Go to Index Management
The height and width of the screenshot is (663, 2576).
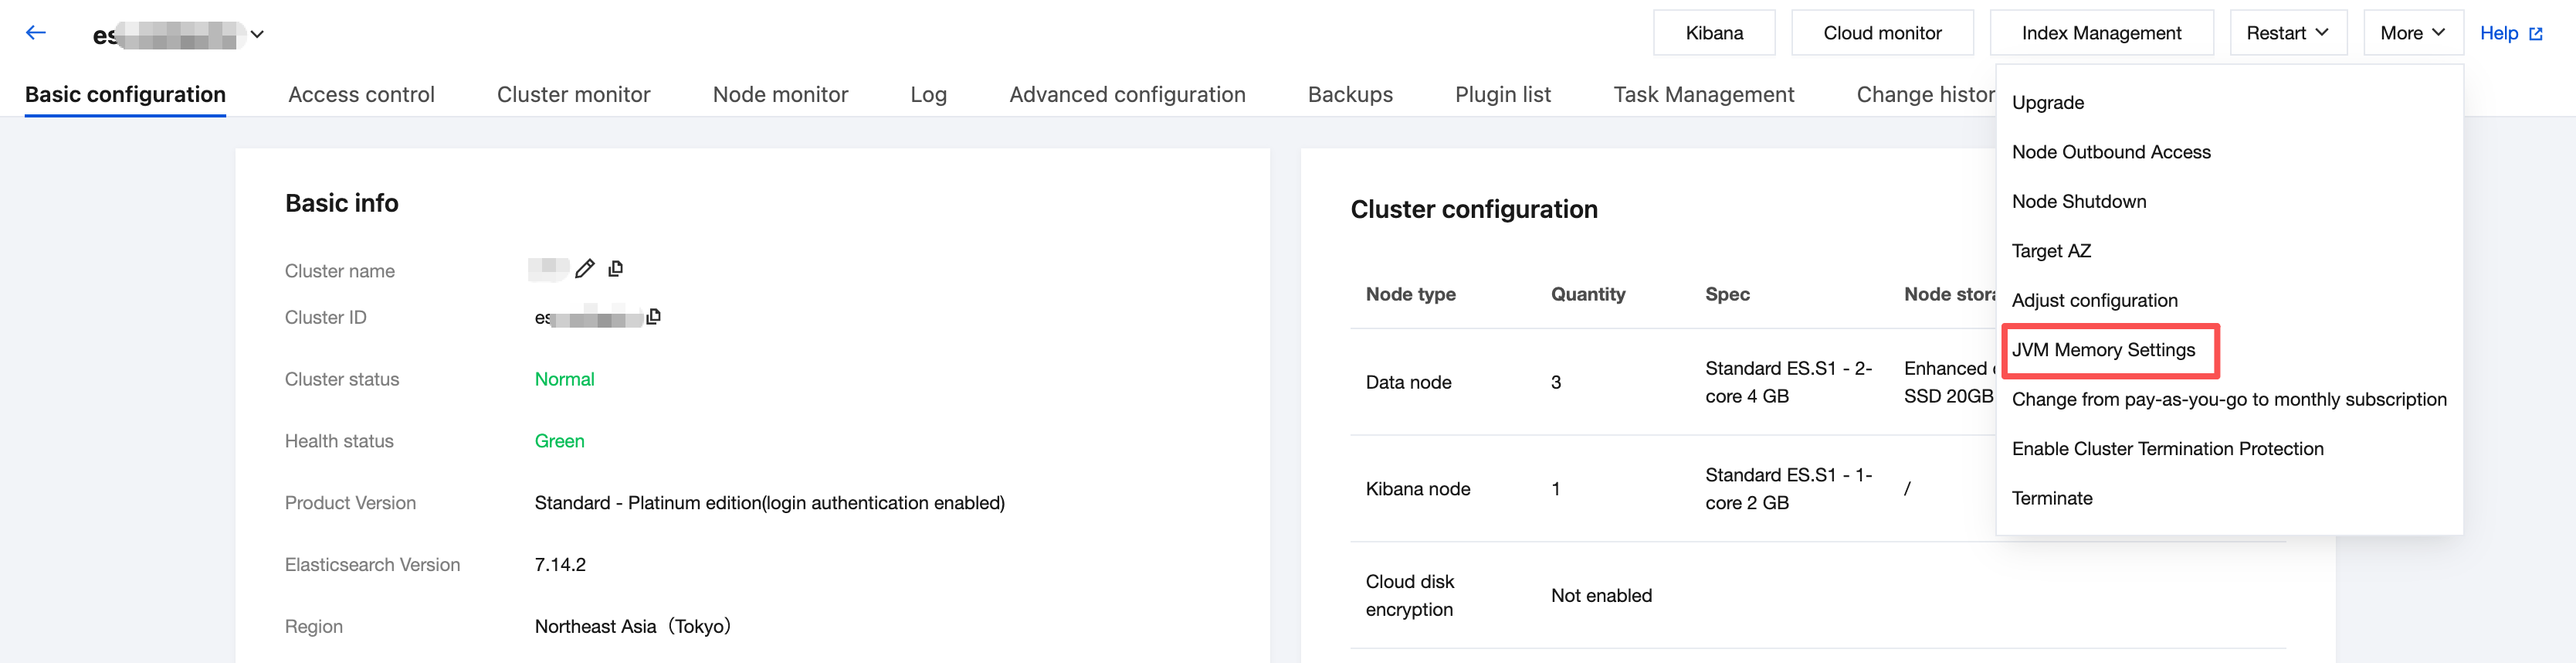pyautogui.click(x=2101, y=33)
